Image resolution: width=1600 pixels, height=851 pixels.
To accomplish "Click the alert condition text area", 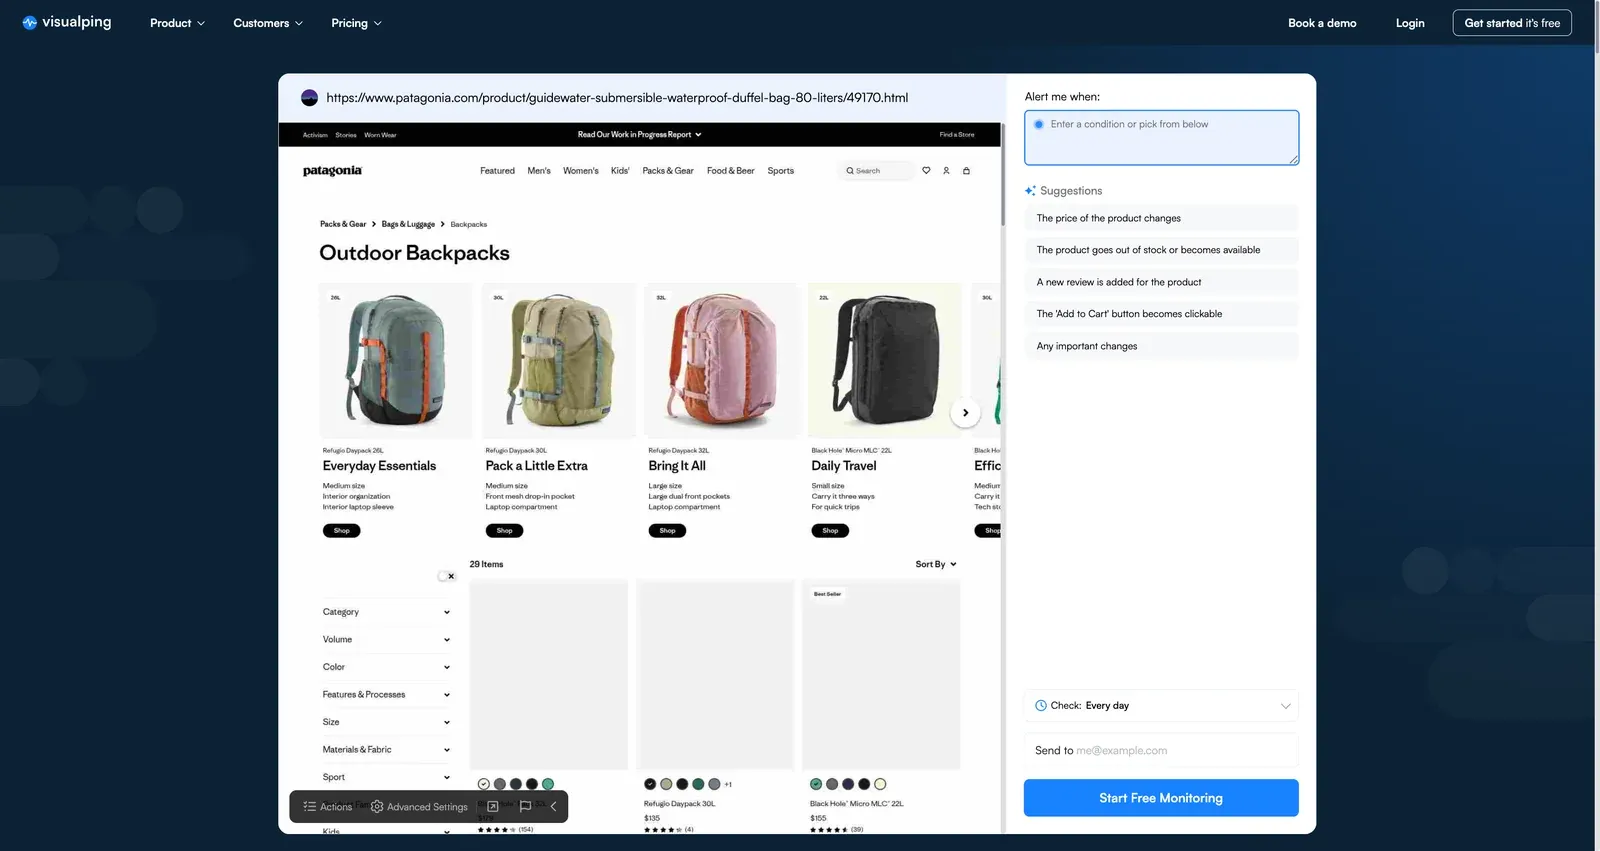I will click(1161, 138).
